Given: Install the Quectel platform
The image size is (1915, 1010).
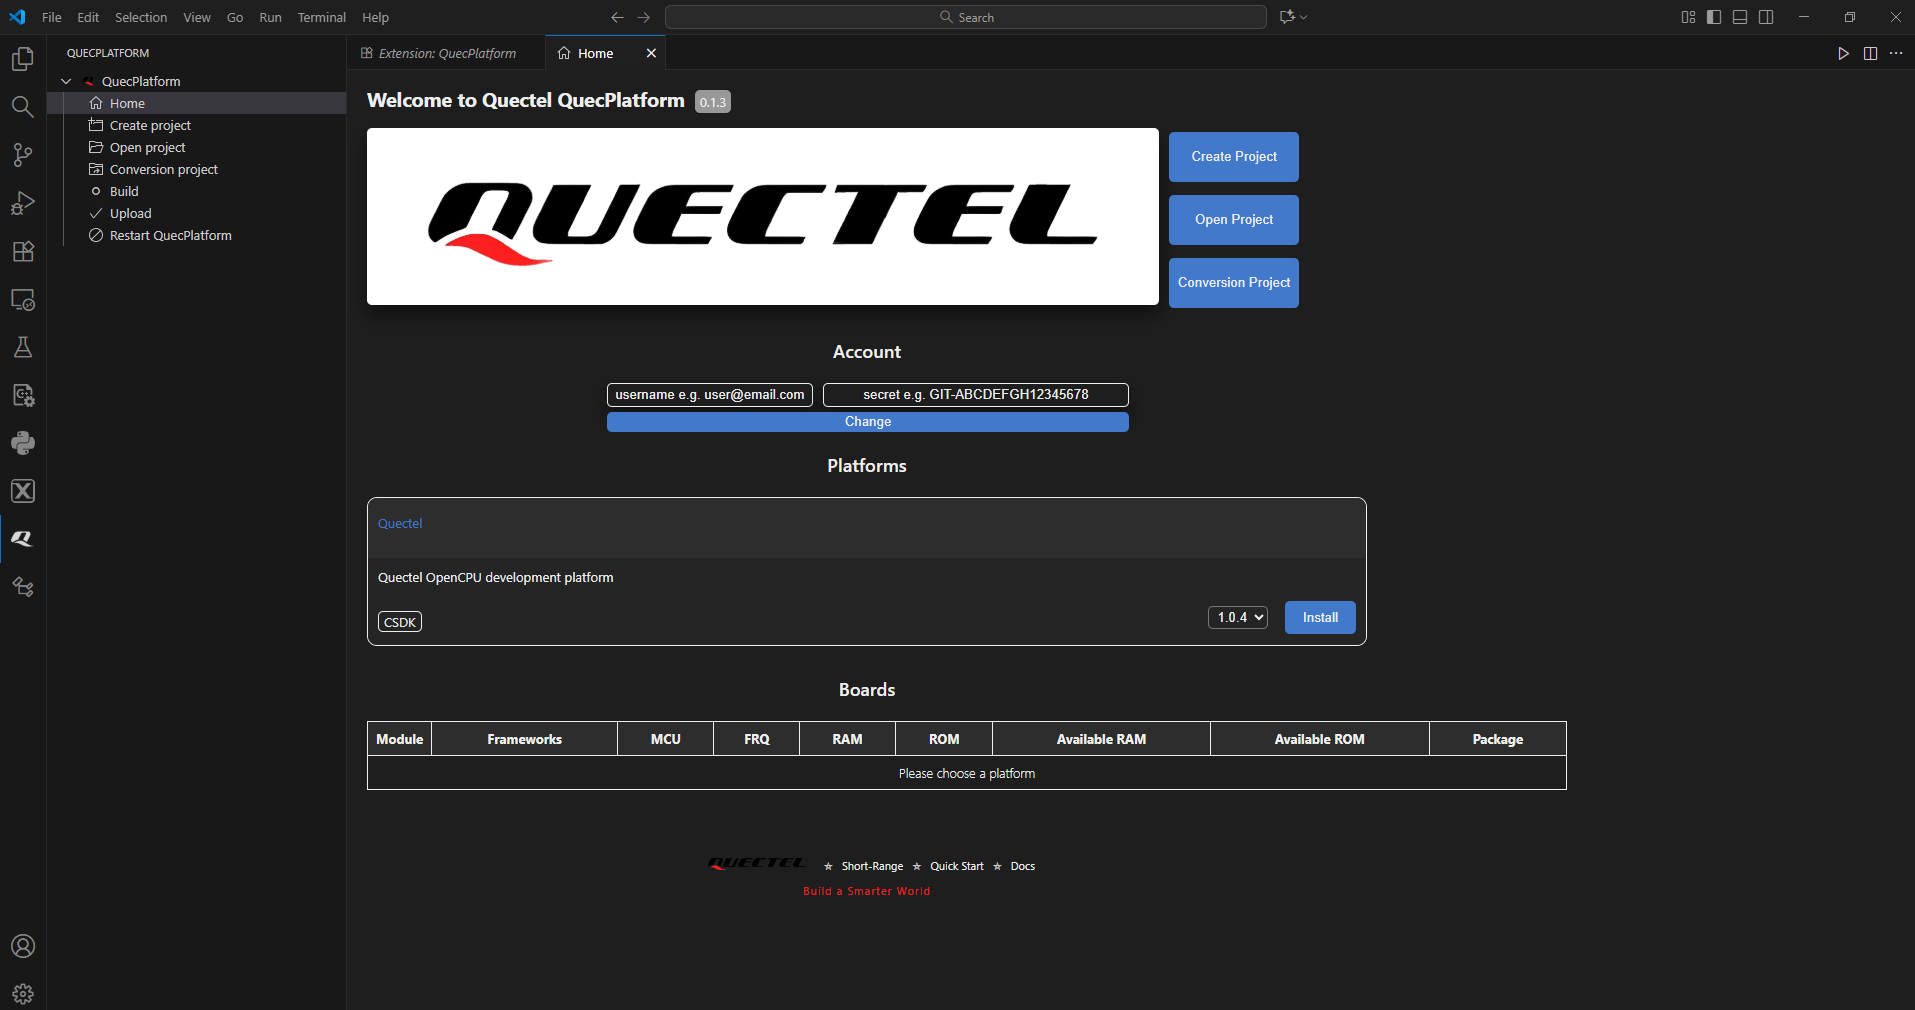Looking at the screenshot, I should (1319, 617).
